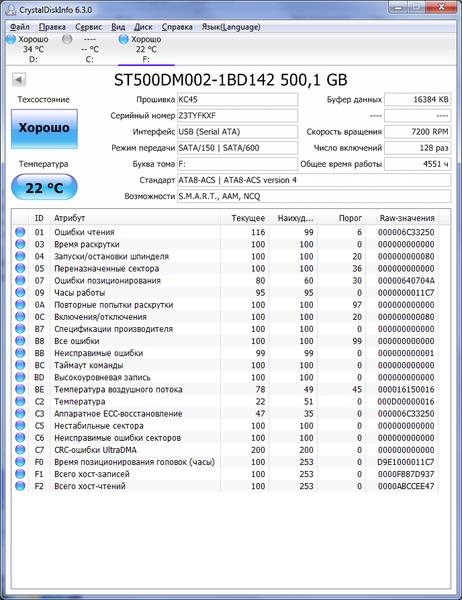Screen dimensions: 462x600
Task: Click the 22 °C temperature button
Action: tap(44, 187)
